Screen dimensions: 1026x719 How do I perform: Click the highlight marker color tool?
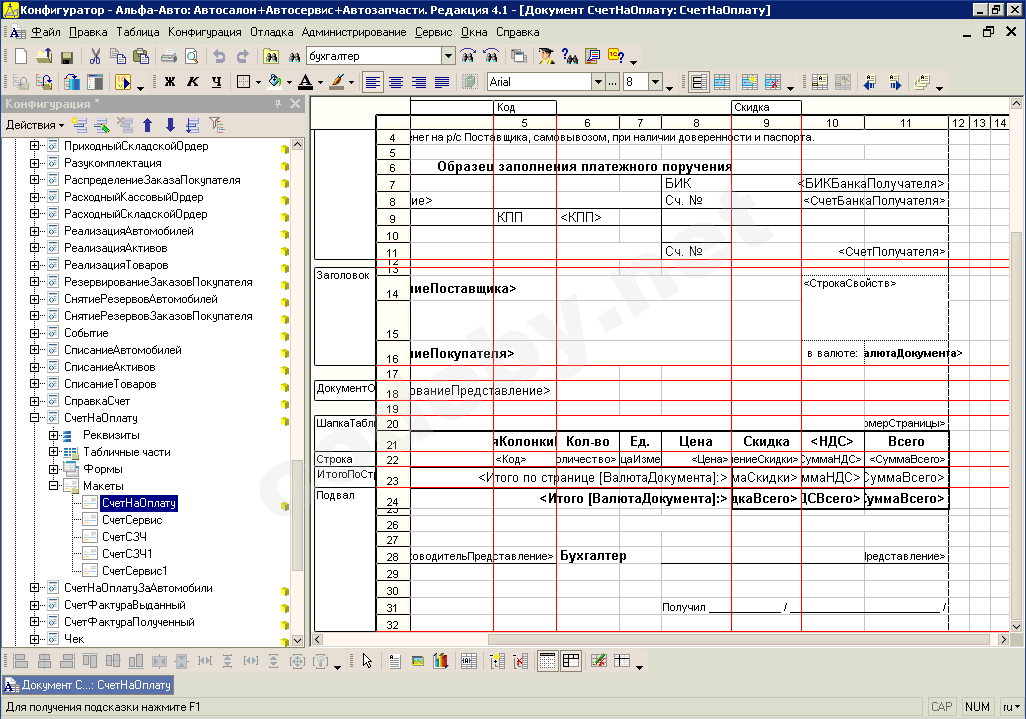(337, 82)
